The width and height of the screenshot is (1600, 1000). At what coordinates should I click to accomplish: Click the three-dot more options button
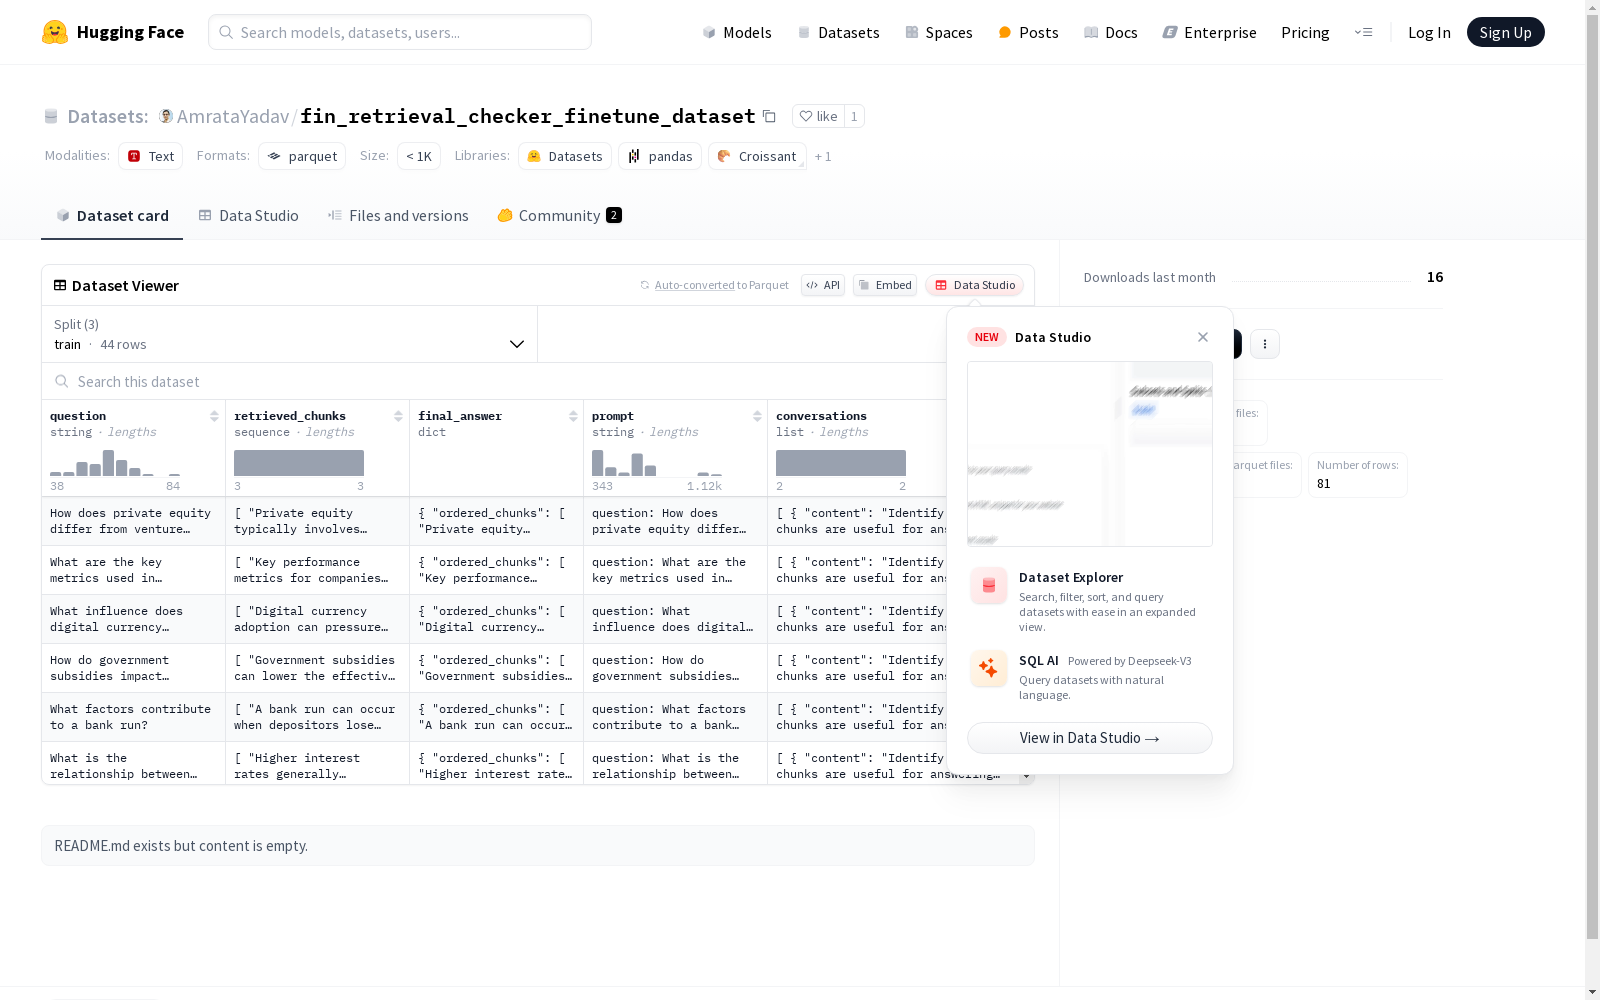click(1265, 344)
